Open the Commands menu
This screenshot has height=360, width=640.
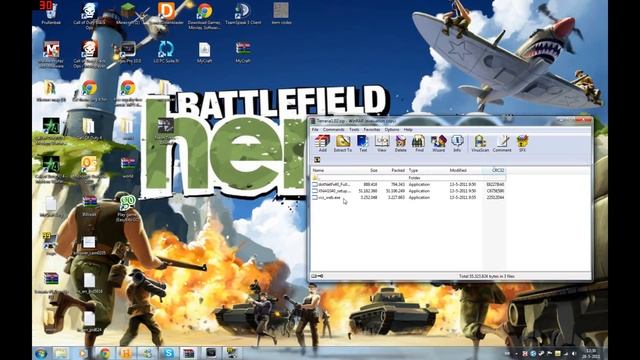pos(333,129)
